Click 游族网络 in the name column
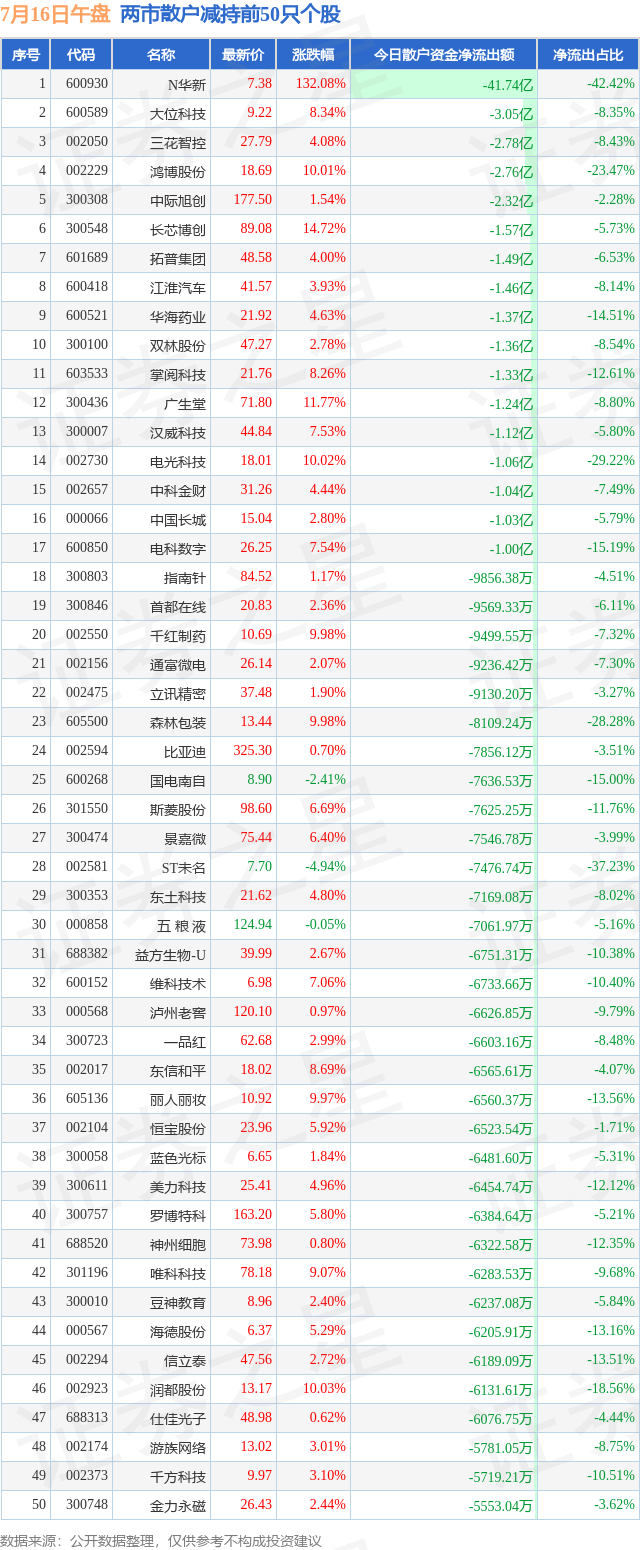The height and width of the screenshot is (1550, 640). coord(178,1447)
